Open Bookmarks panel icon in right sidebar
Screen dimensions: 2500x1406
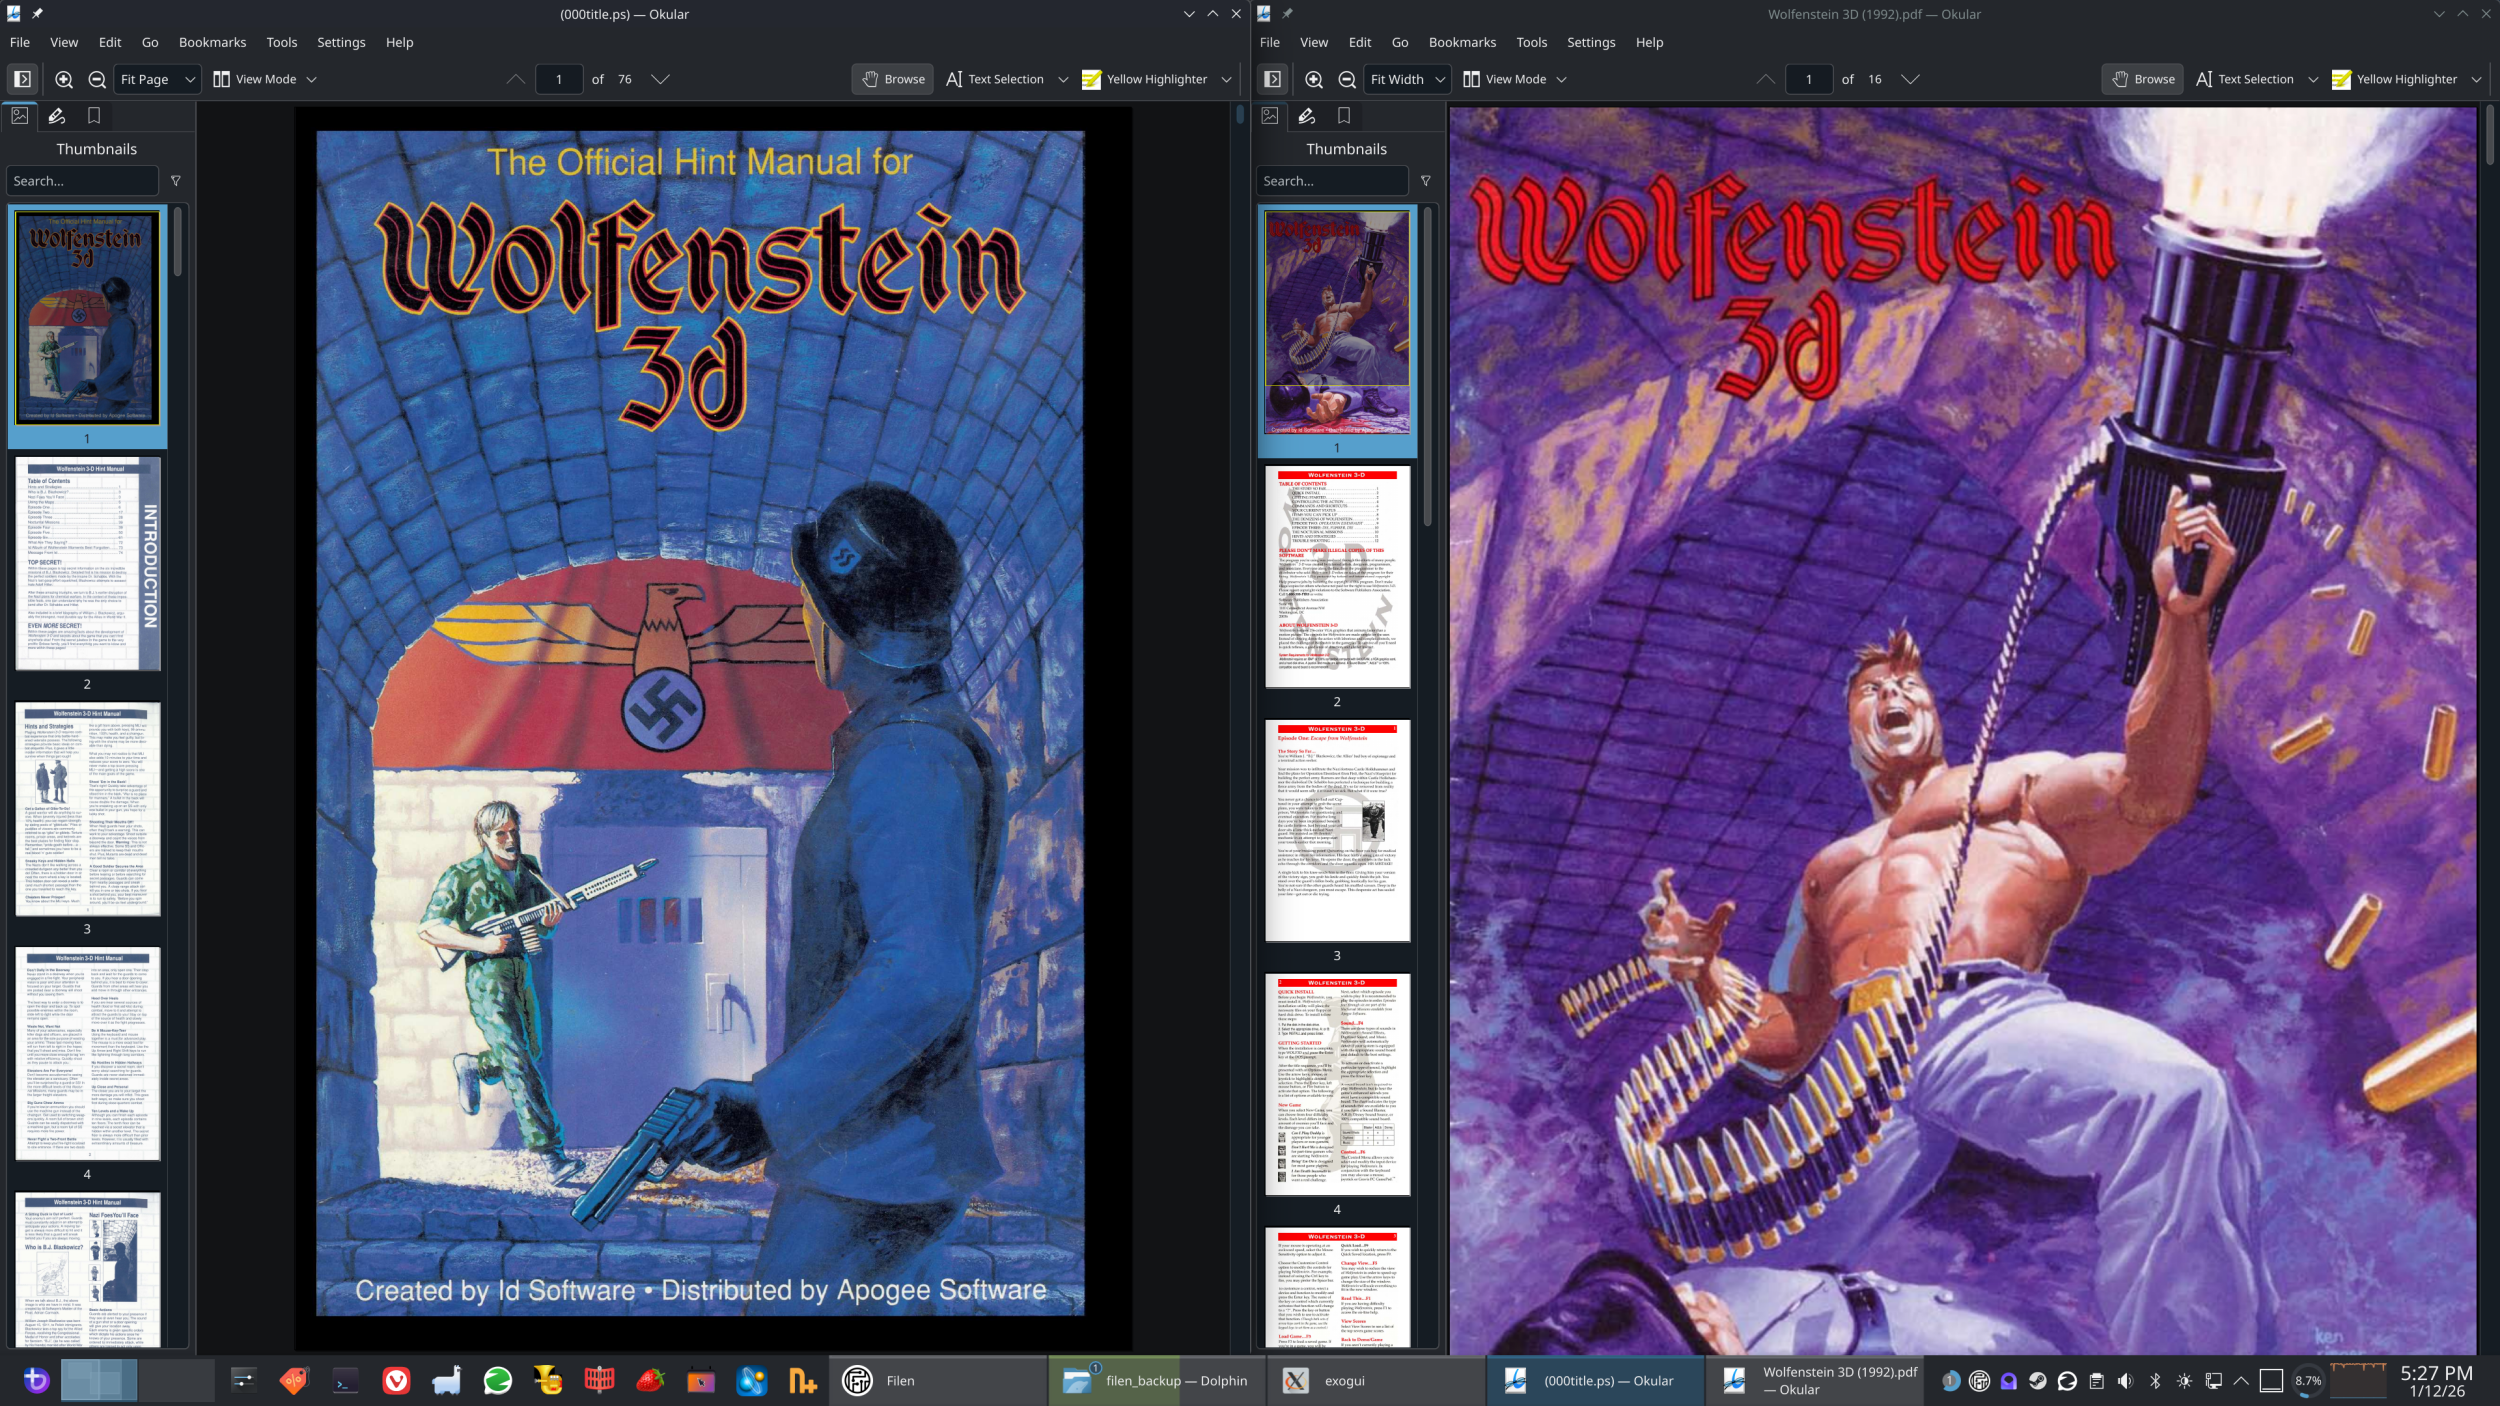coord(1344,116)
